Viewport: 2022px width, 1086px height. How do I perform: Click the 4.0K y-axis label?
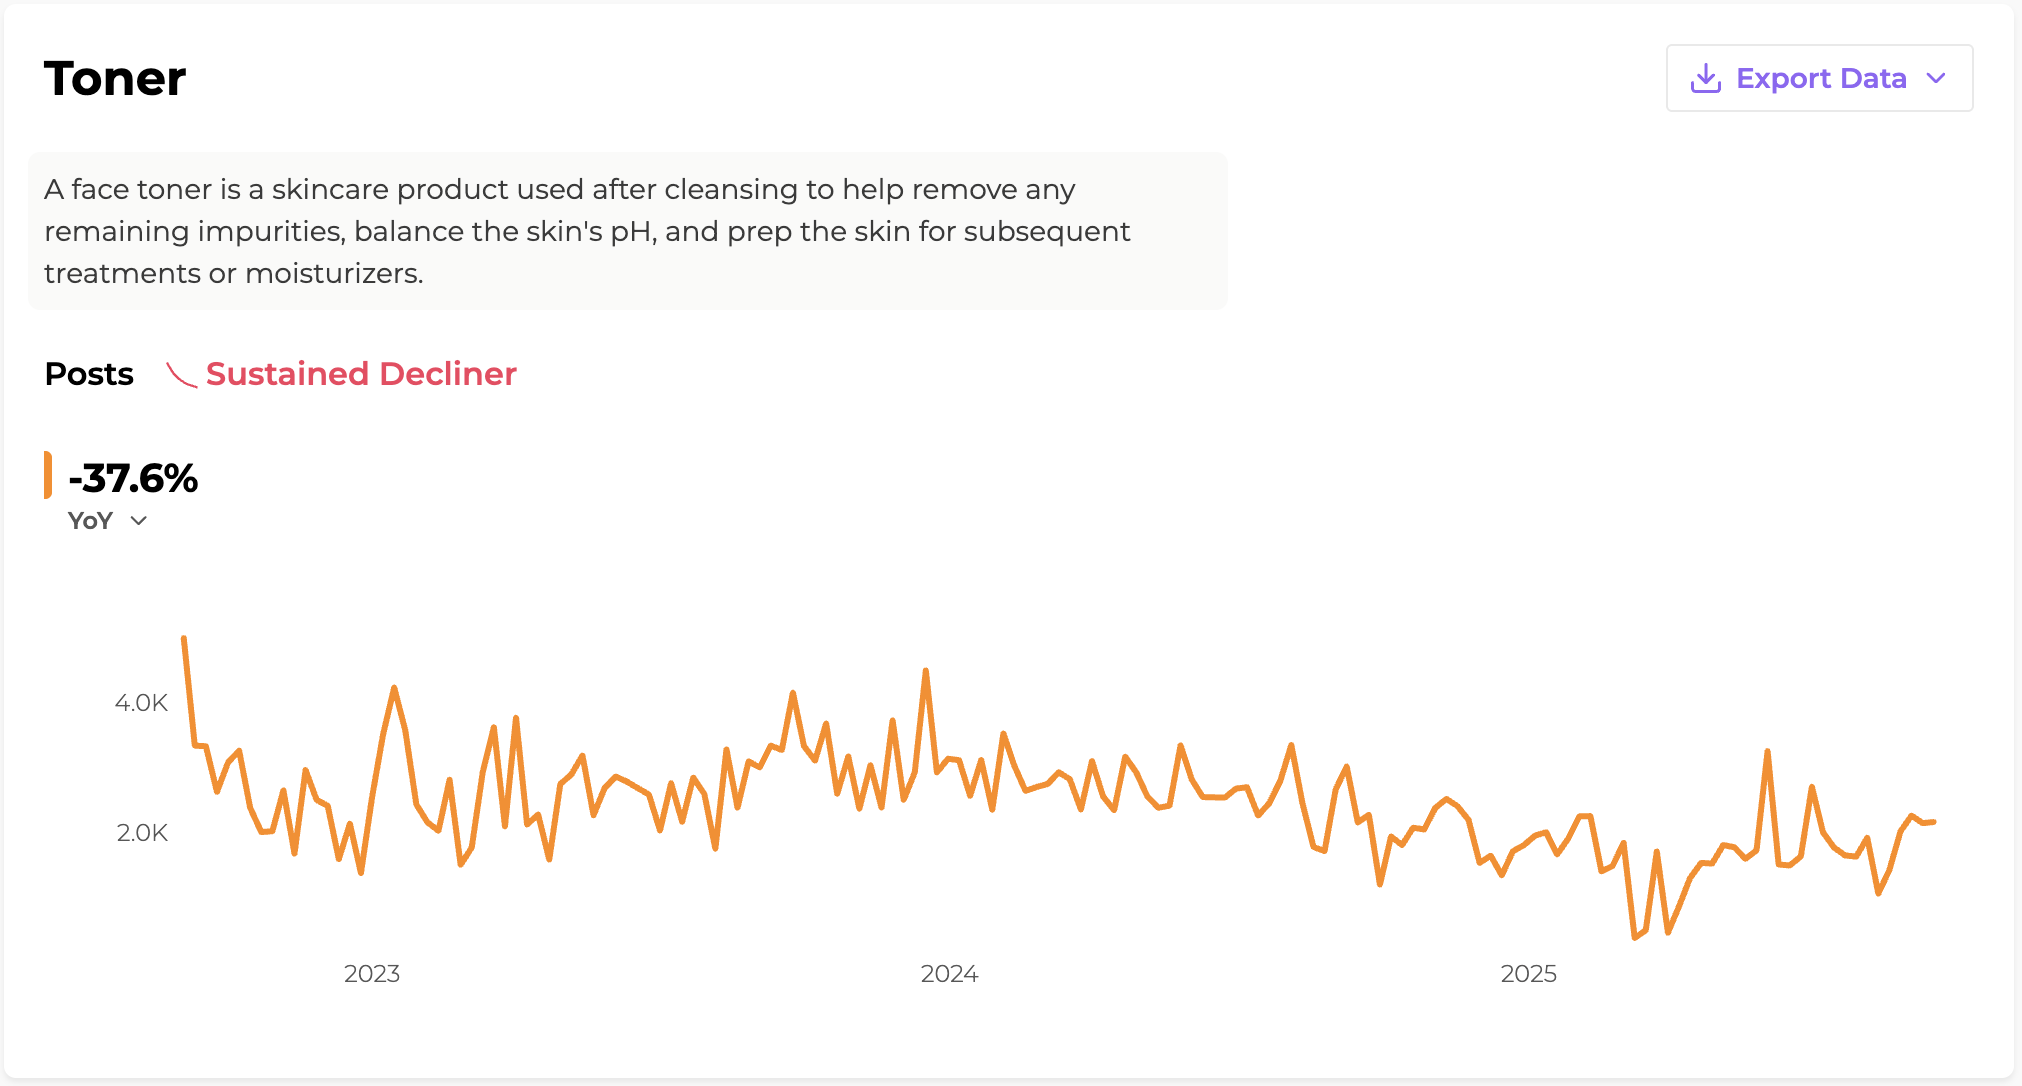point(141,703)
